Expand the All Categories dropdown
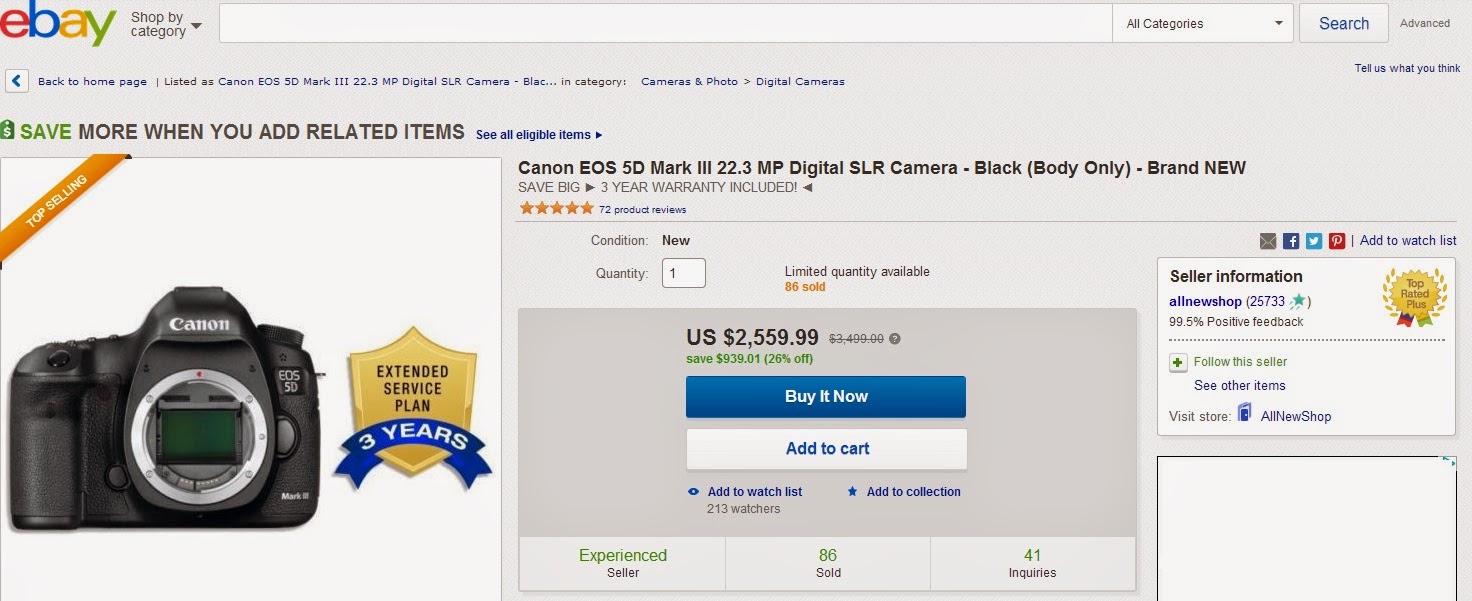1472x601 pixels. click(x=1204, y=24)
